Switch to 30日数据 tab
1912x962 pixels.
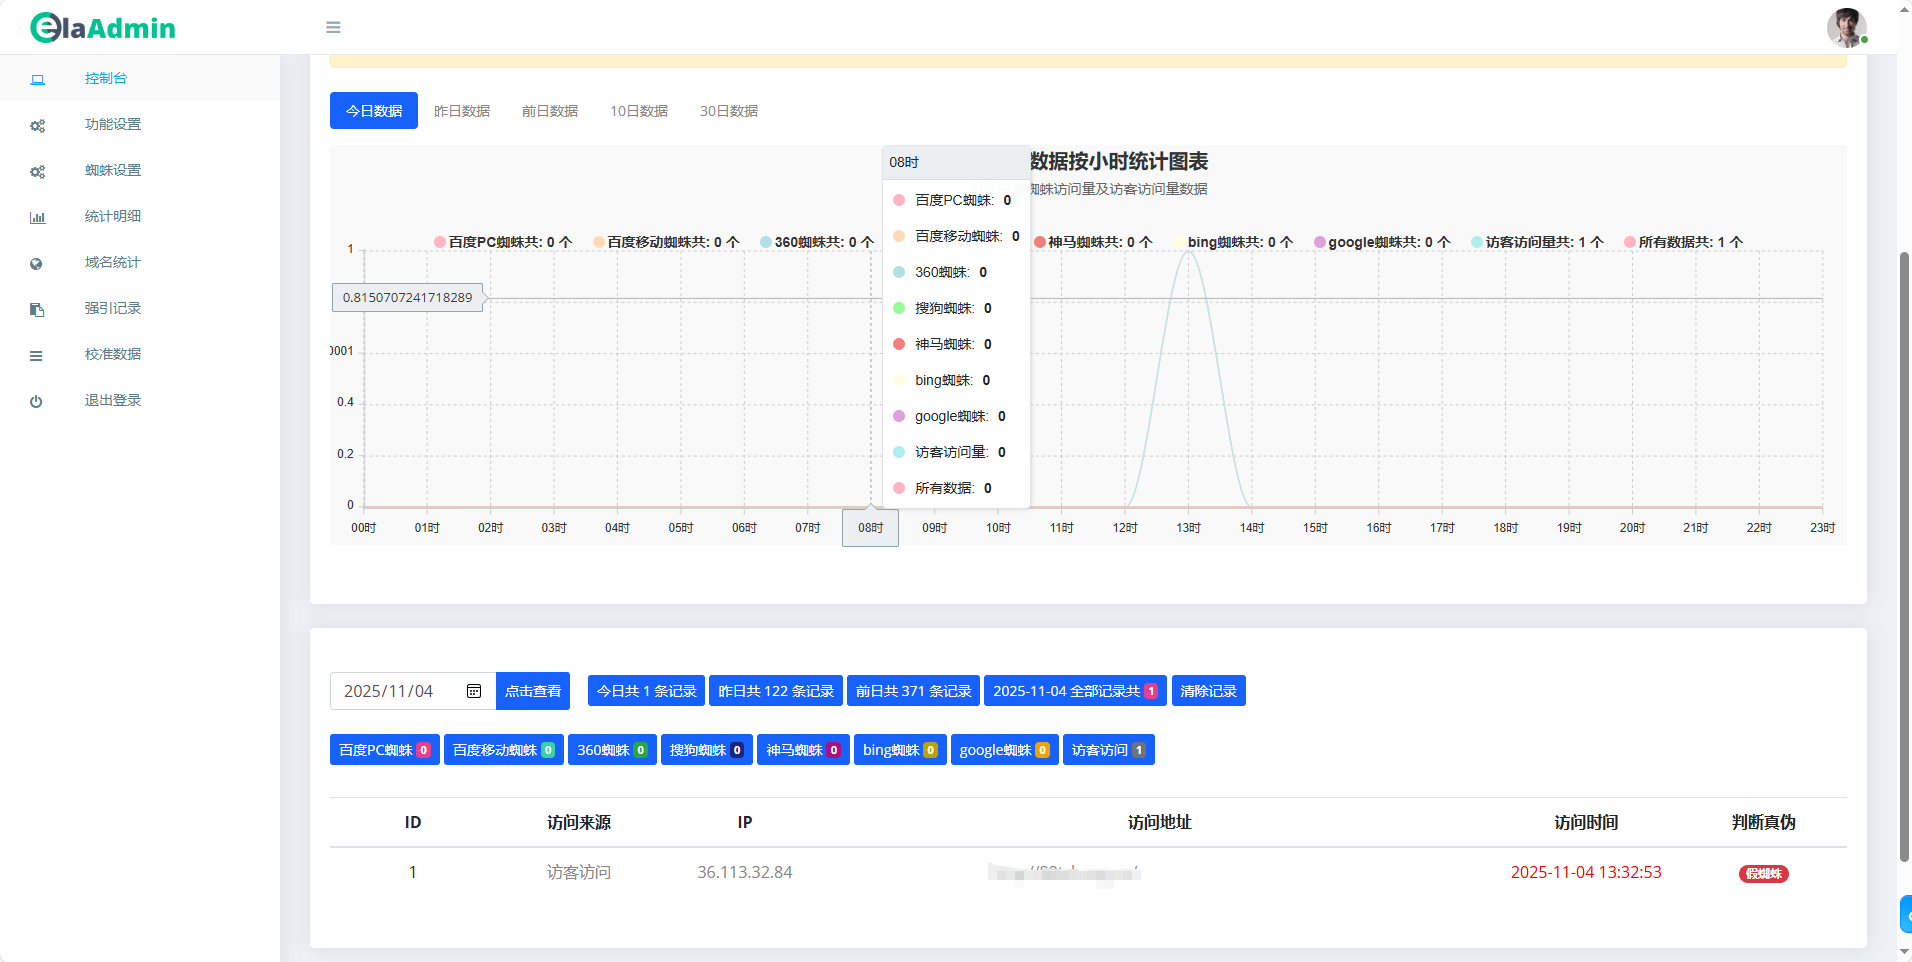tap(728, 111)
